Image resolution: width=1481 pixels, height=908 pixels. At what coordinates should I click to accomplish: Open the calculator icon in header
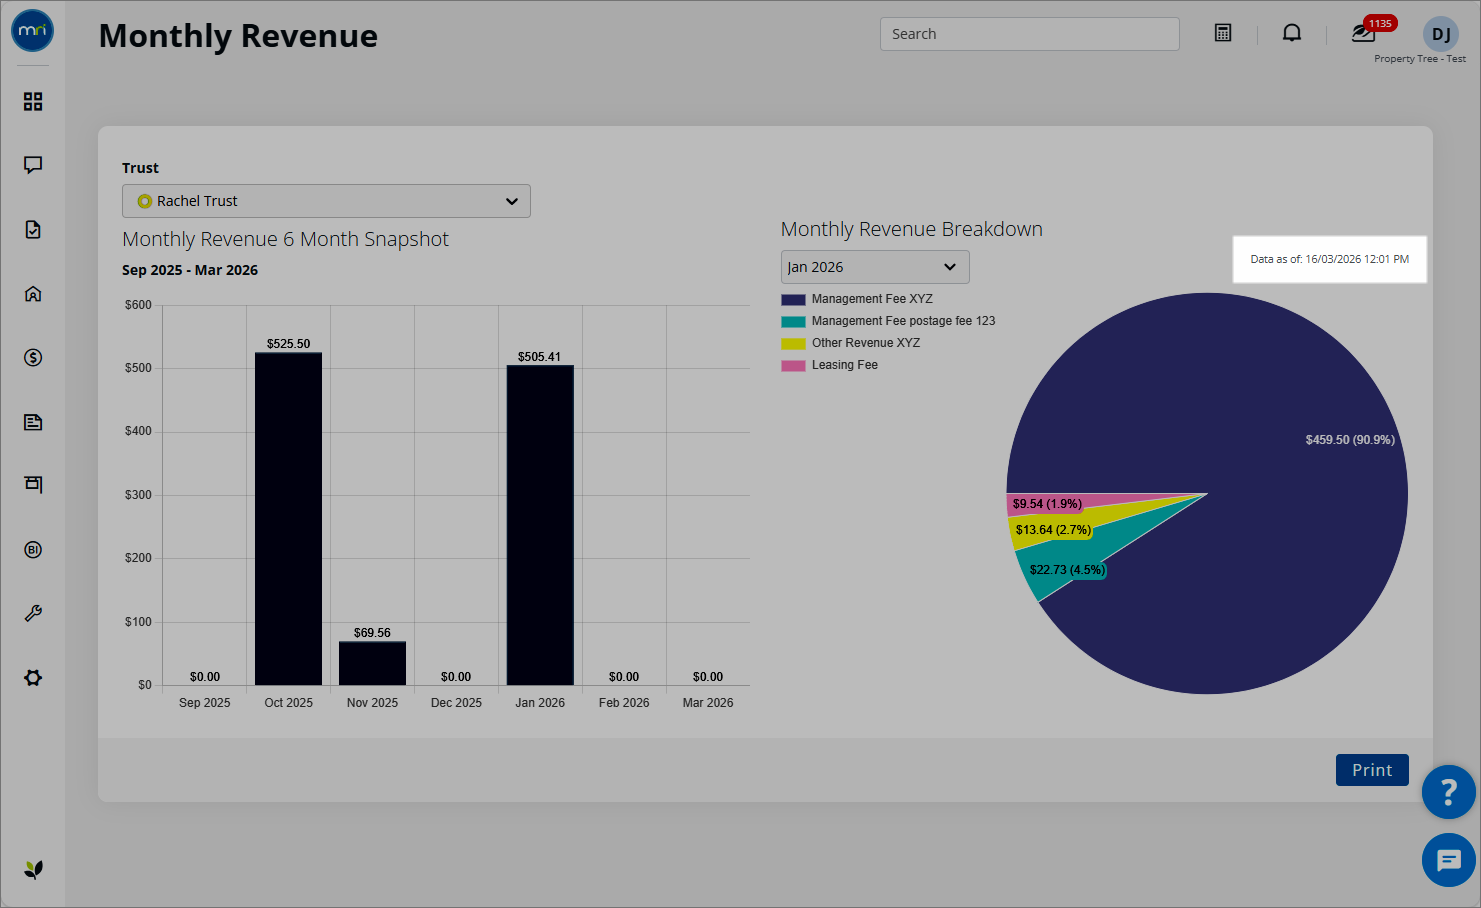(x=1223, y=33)
